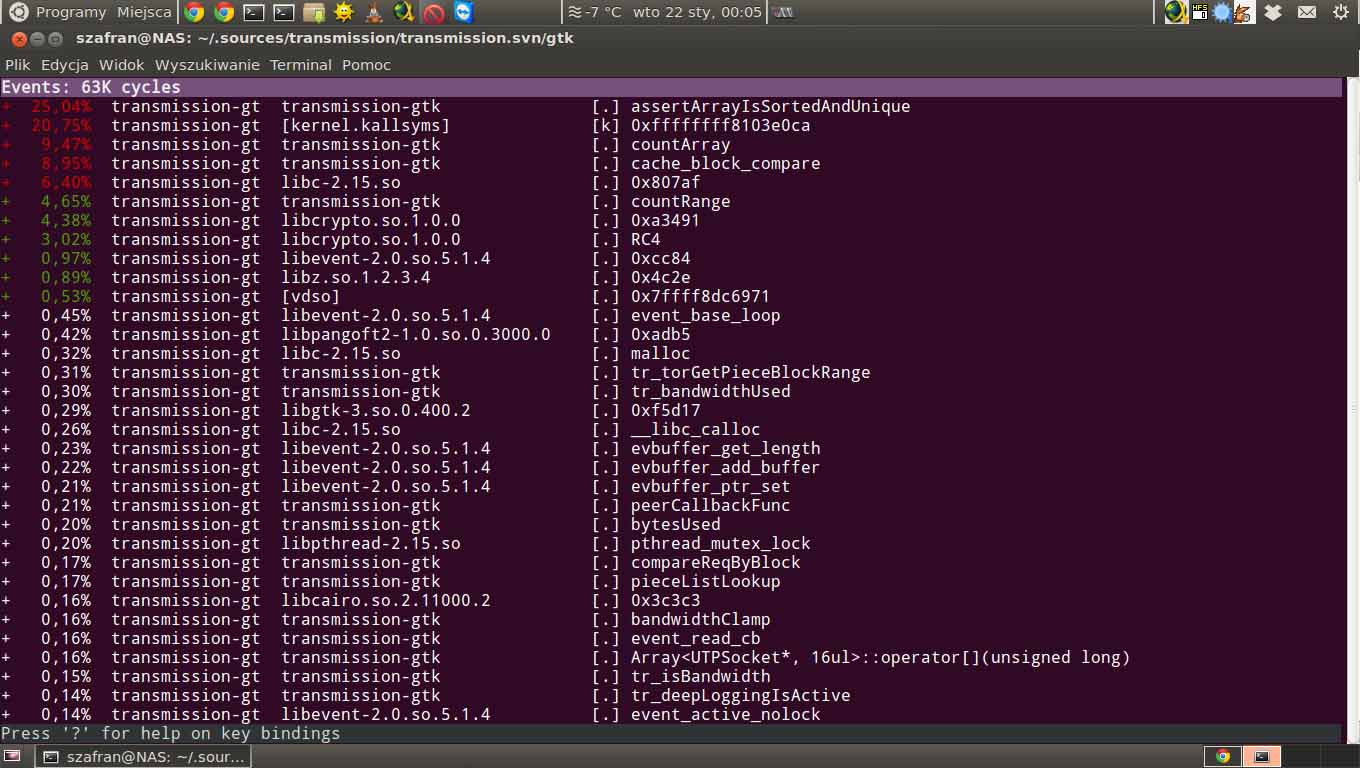Image resolution: width=1360 pixels, height=768 pixels.
Task: Open the first terminal launcher icon
Action: point(255,12)
